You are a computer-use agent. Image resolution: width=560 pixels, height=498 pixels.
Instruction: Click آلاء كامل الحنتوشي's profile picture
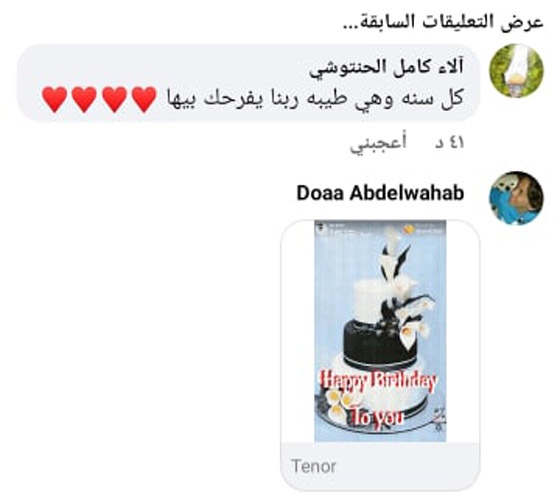[516, 71]
